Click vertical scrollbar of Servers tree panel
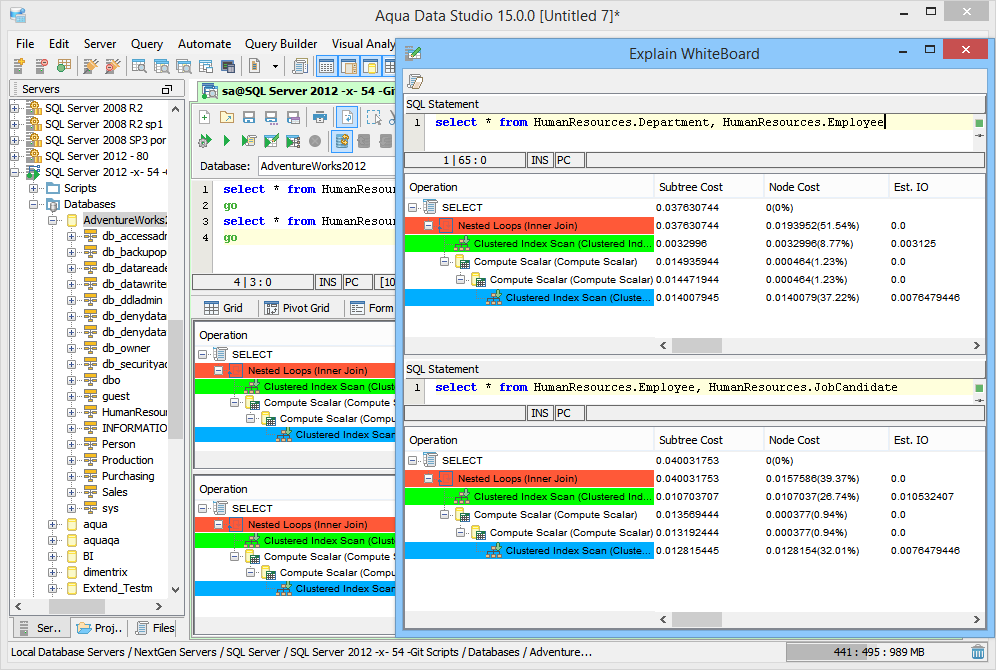996x670 pixels. pos(176,379)
